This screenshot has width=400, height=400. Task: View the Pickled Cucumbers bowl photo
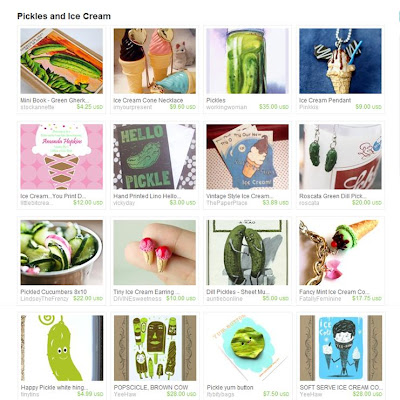tap(62, 252)
